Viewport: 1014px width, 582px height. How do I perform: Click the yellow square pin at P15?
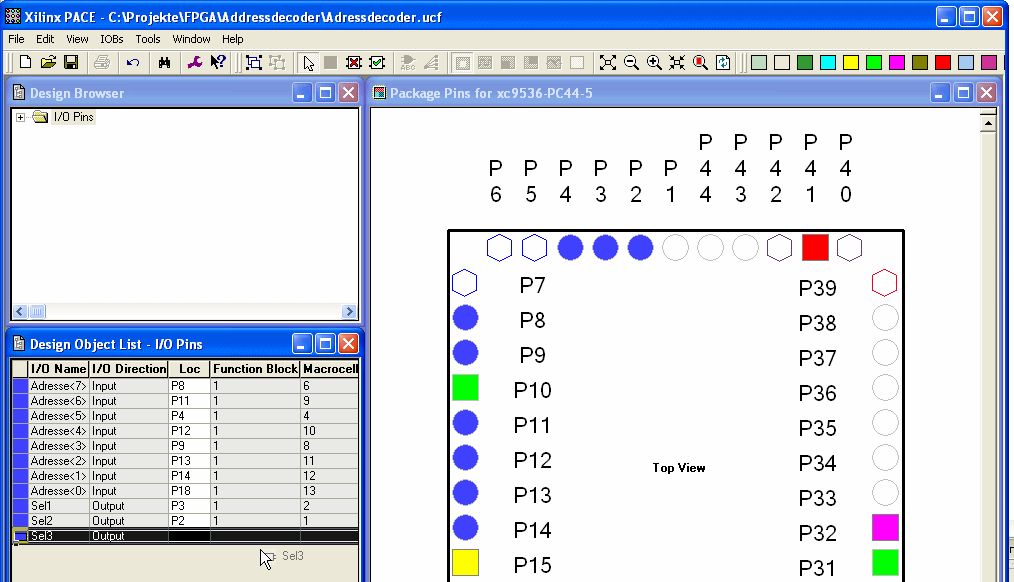coord(466,563)
